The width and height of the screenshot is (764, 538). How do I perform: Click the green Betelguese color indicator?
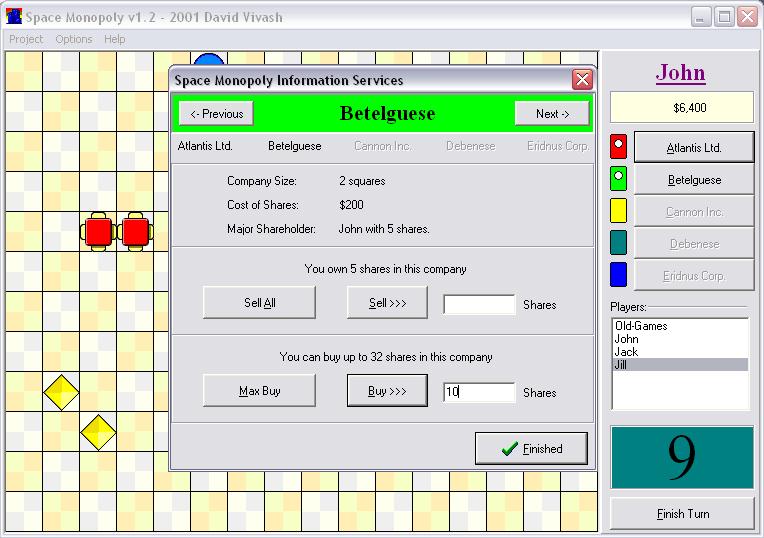[x=618, y=178]
